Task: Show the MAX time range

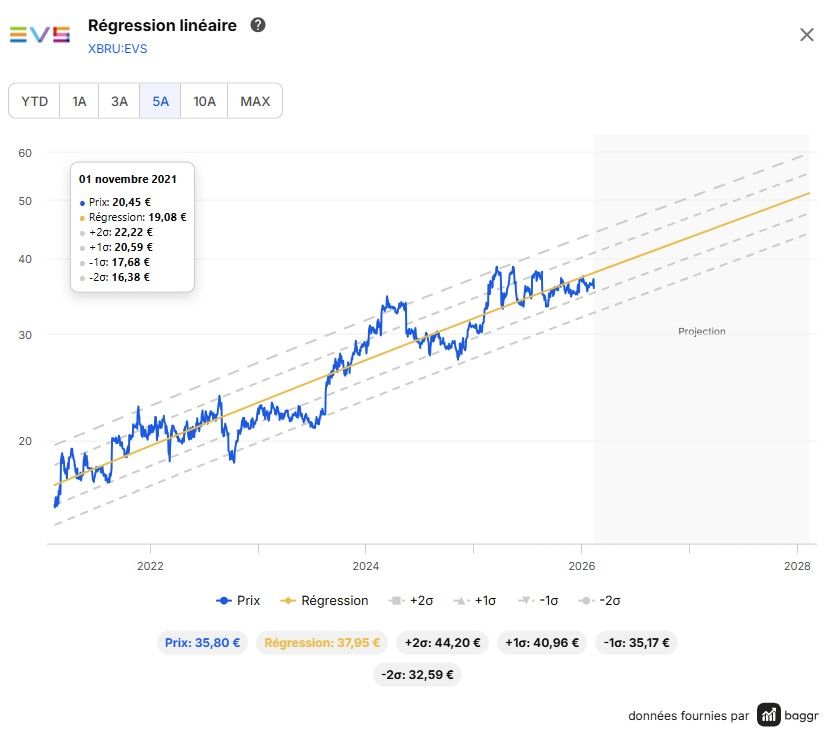Action: pos(255,101)
